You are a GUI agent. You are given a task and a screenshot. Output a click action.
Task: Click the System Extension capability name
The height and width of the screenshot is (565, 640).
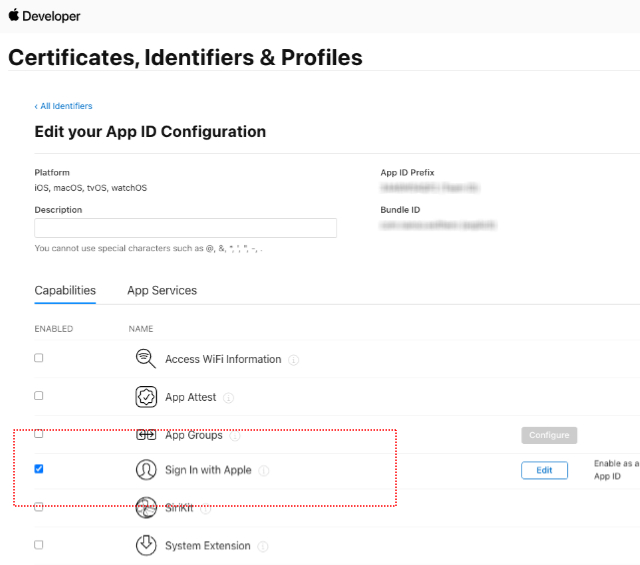(208, 546)
